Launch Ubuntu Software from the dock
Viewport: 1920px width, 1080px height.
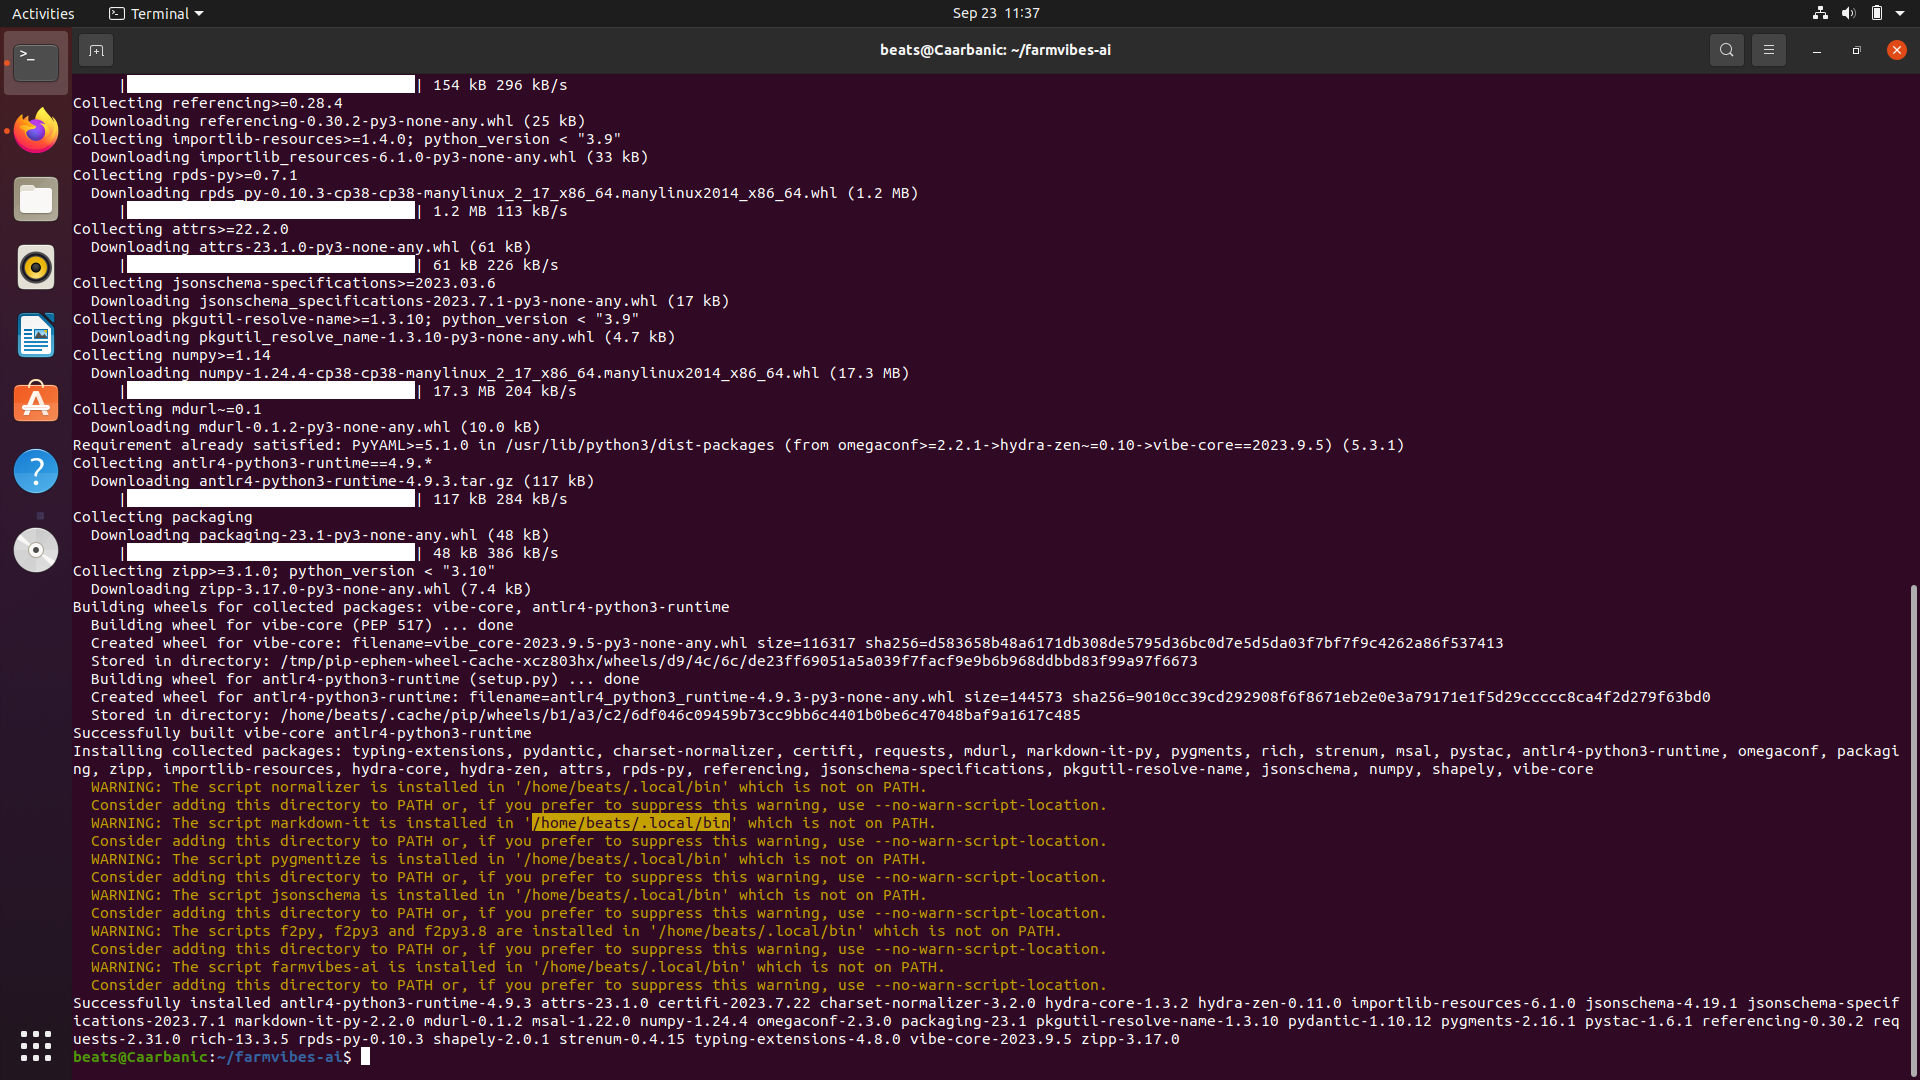point(35,401)
